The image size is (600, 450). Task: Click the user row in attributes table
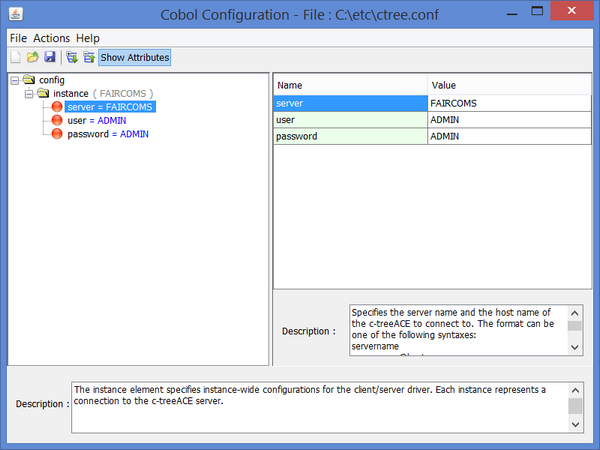pyautogui.click(x=350, y=120)
